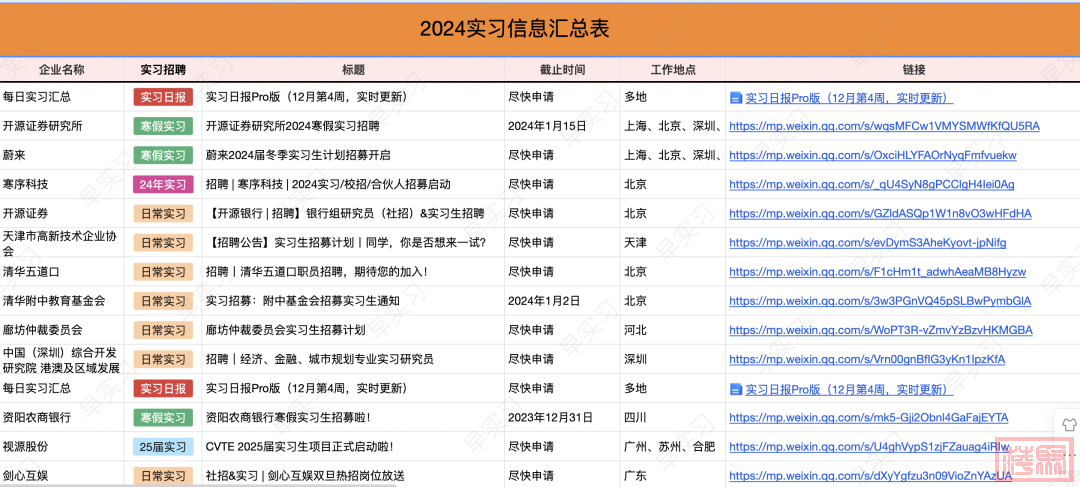
Task: Select the location 广东 for 剑心互娱
Action: tap(636, 475)
